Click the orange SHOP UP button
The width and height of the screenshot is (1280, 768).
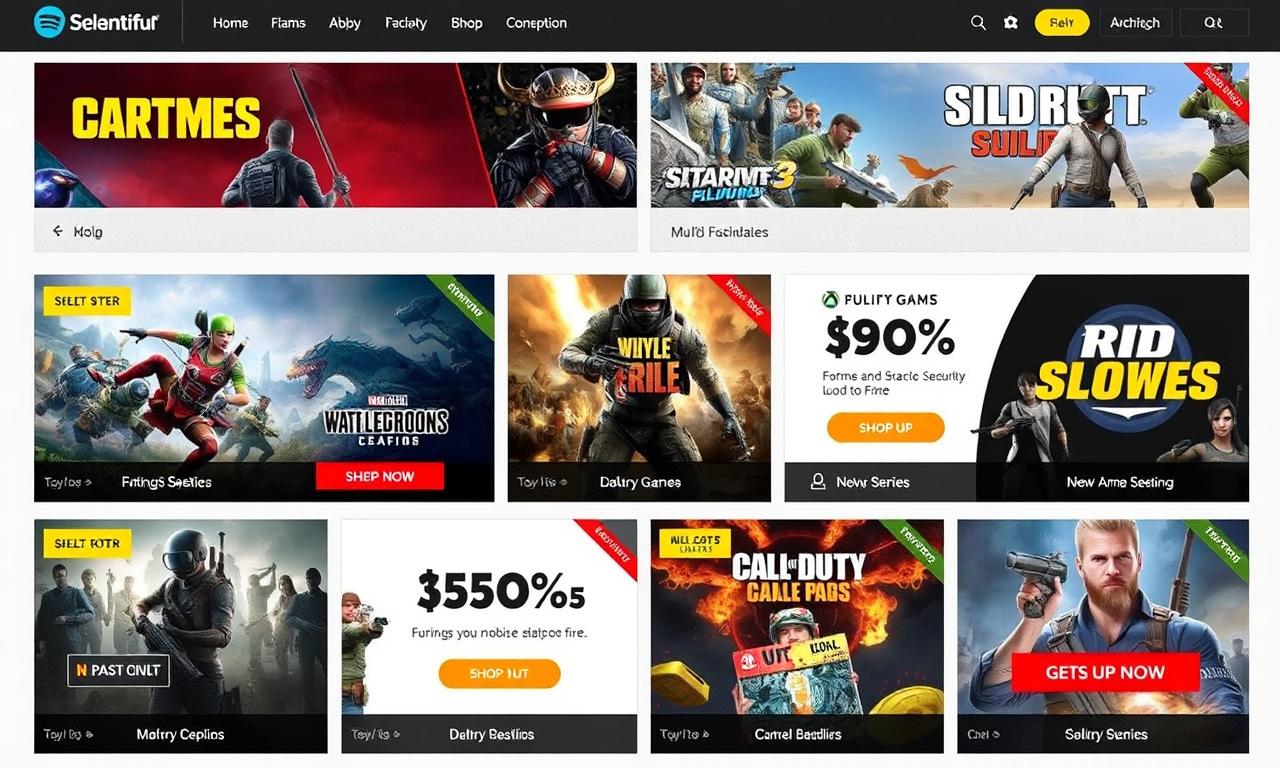coord(885,427)
